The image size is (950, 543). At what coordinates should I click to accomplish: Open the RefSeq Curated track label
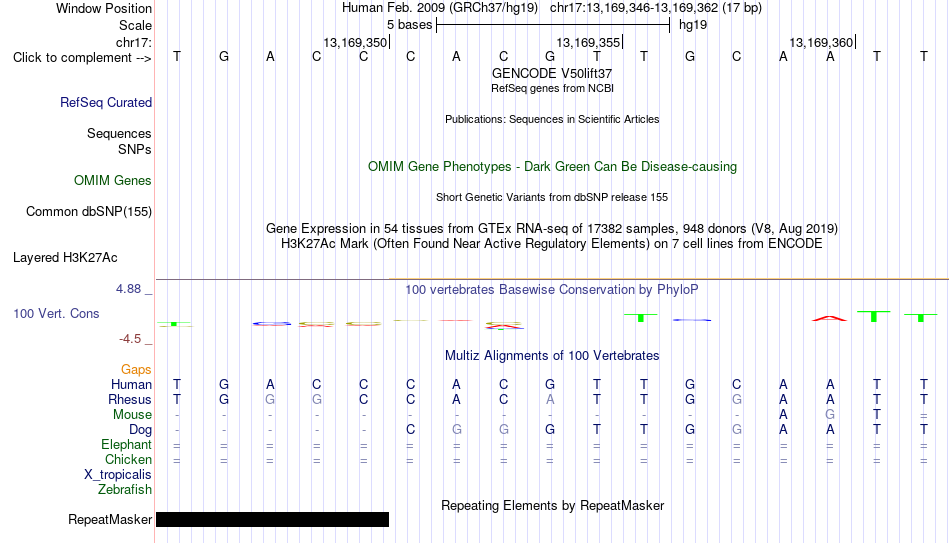coord(105,102)
